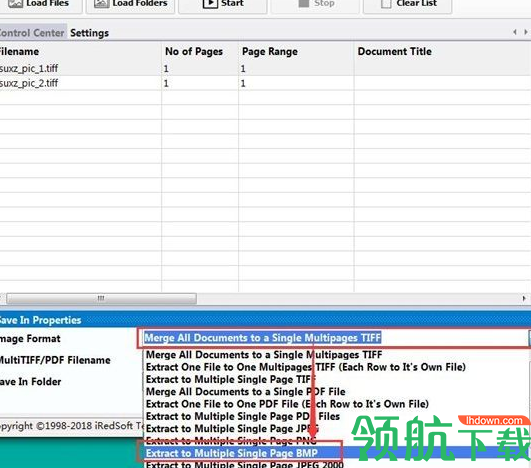The image size is (531, 468).
Task: Switch to the Control Center tab
Action: tap(32, 33)
